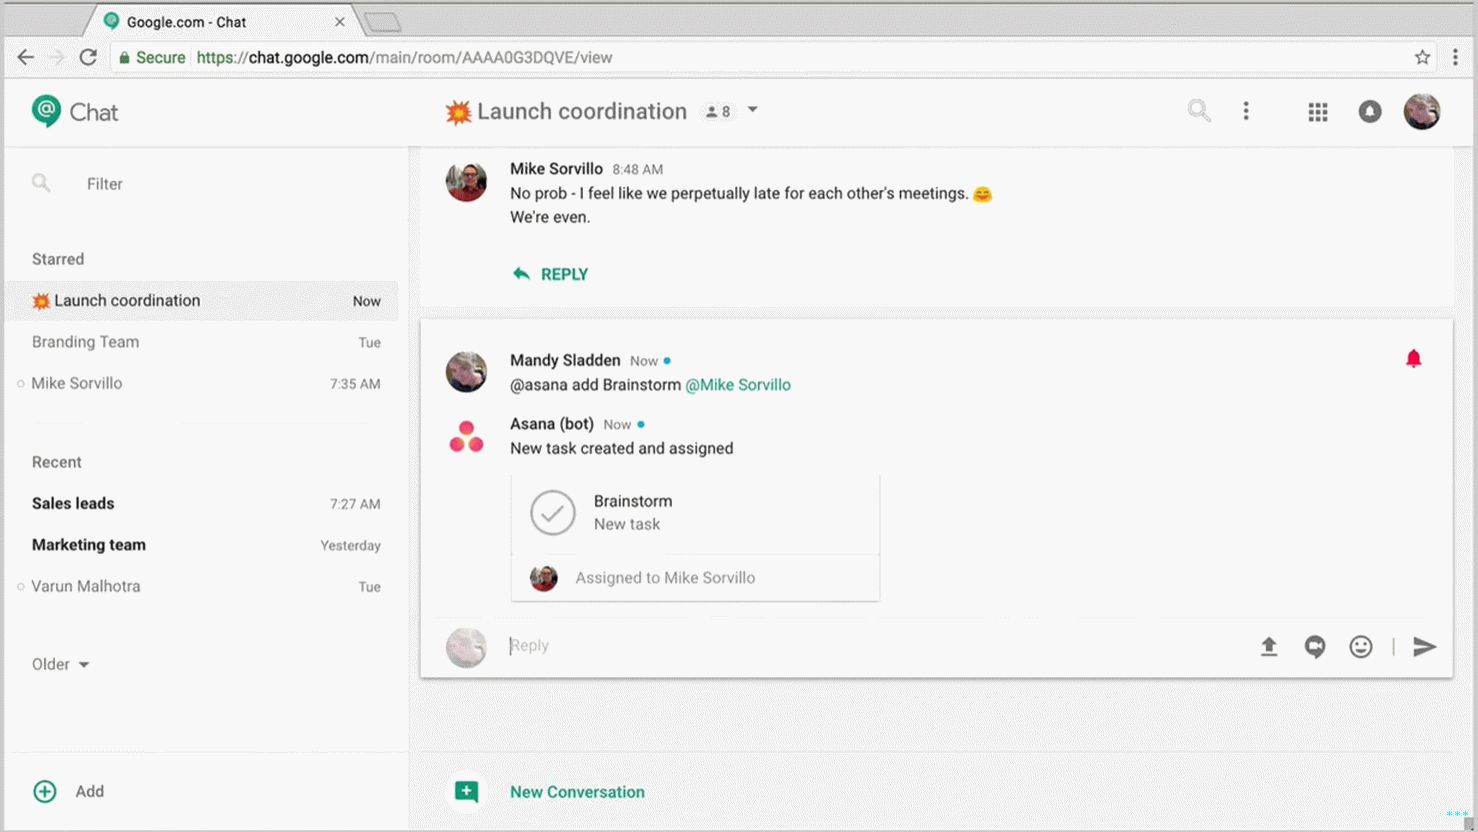This screenshot has width=1478, height=832.
Task: Open Varun Malhotra direct message
Action: point(201,586)
